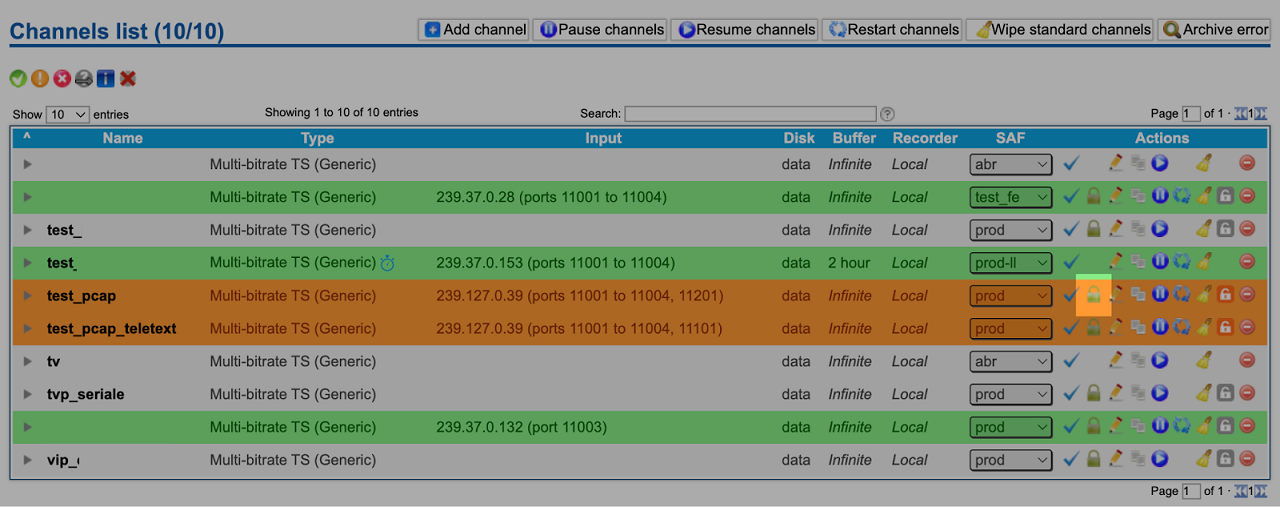Pause the test_pcap channel
Screen dimensions: 1280x507
1160,295
